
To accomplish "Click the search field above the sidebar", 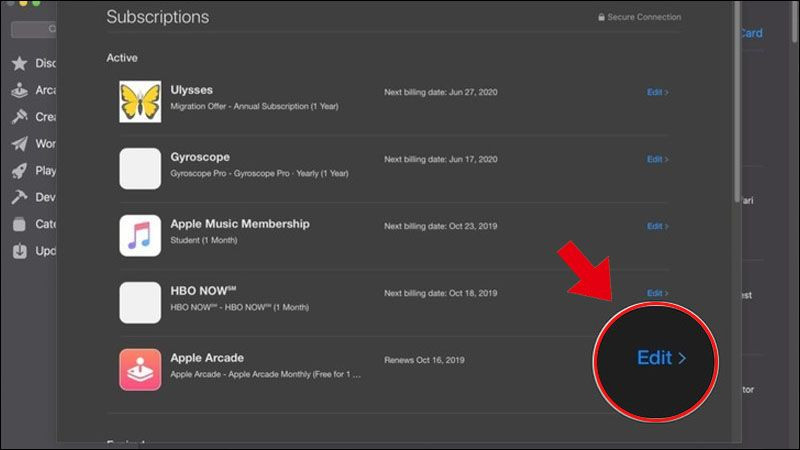I will [30, 29].
